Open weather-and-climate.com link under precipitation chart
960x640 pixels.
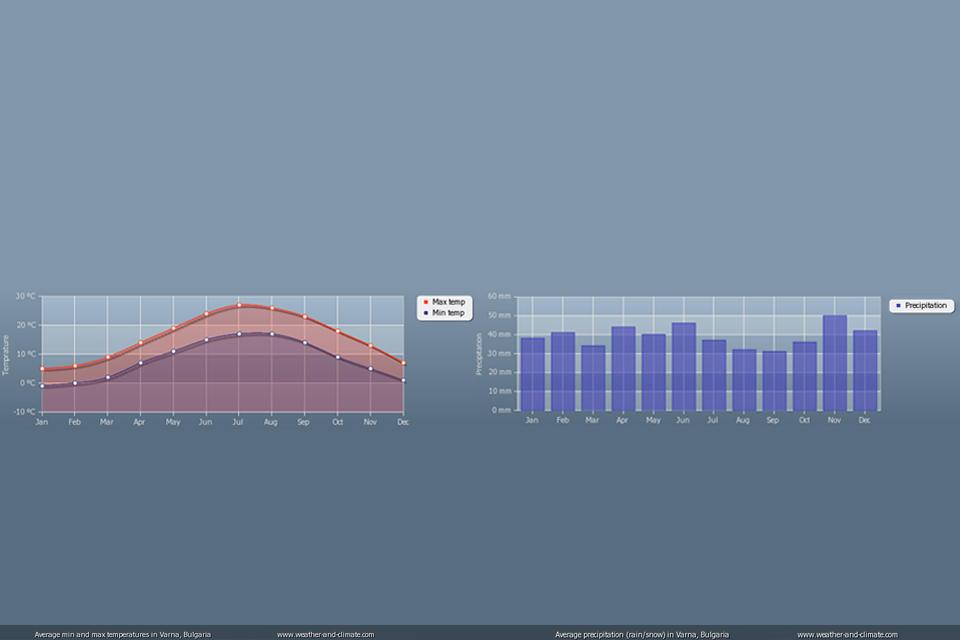pyautogui.click(x=847, y=634)
